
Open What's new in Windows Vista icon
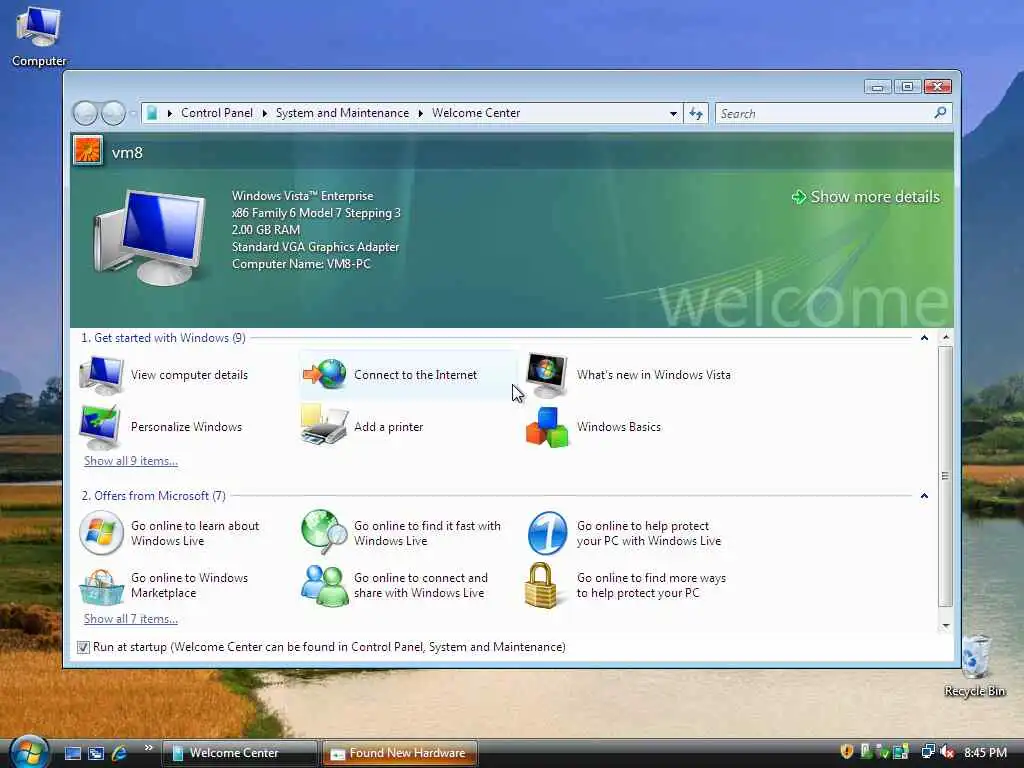click(x=547, y=375)
